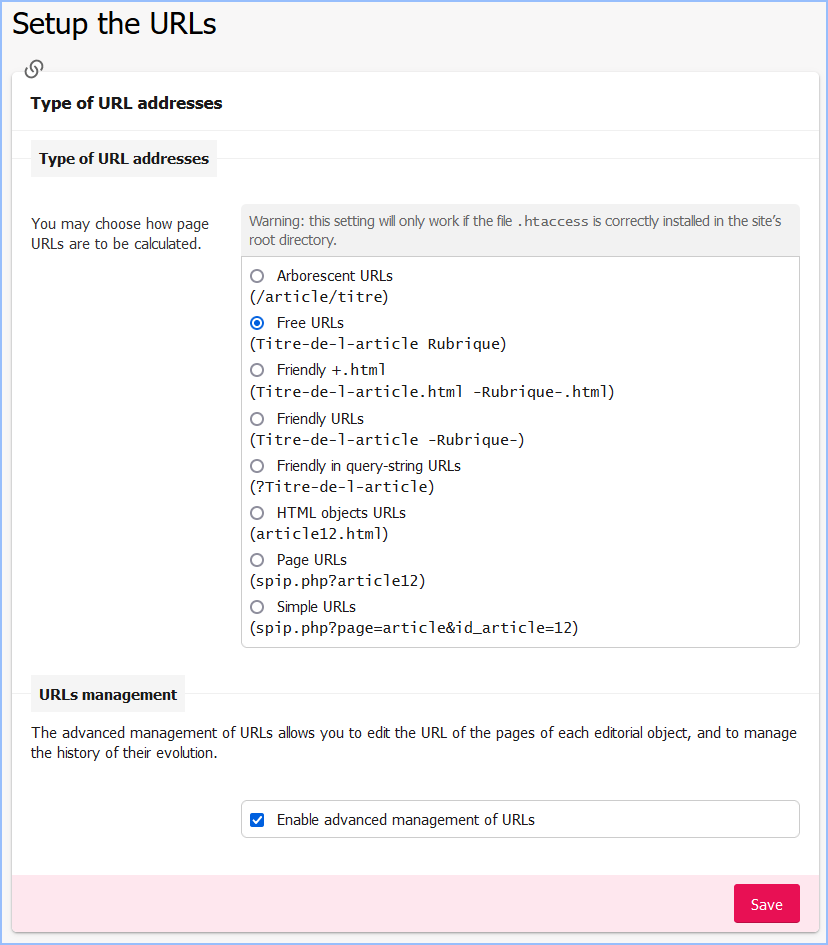
Task: Select the Friendly +.html radio button
Action: click(257, 370)
